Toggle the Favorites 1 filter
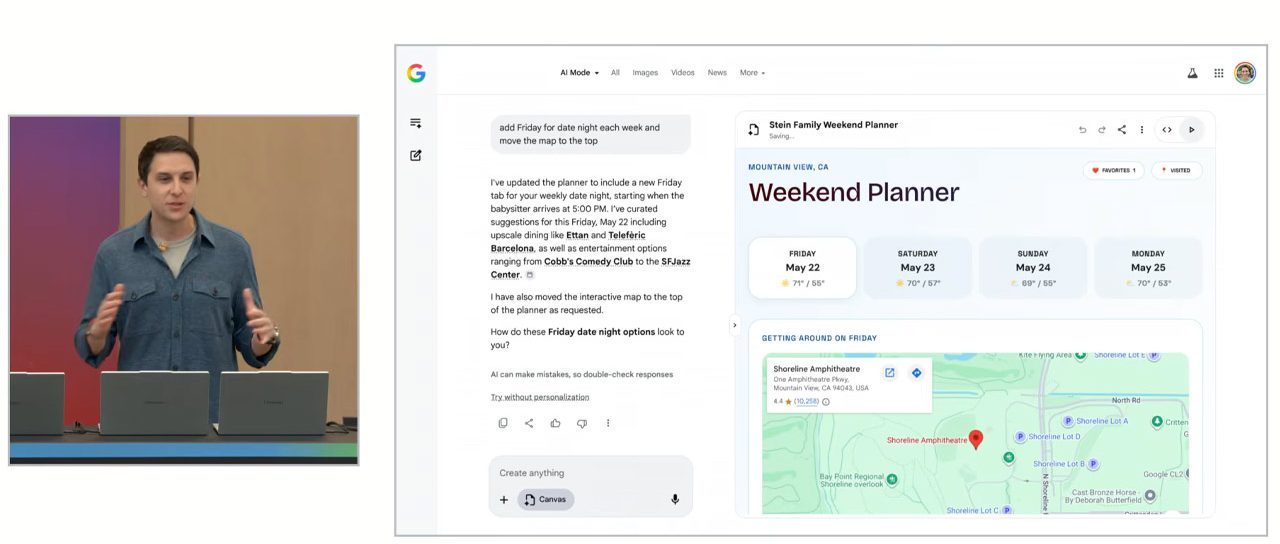 pos(1113,170)
